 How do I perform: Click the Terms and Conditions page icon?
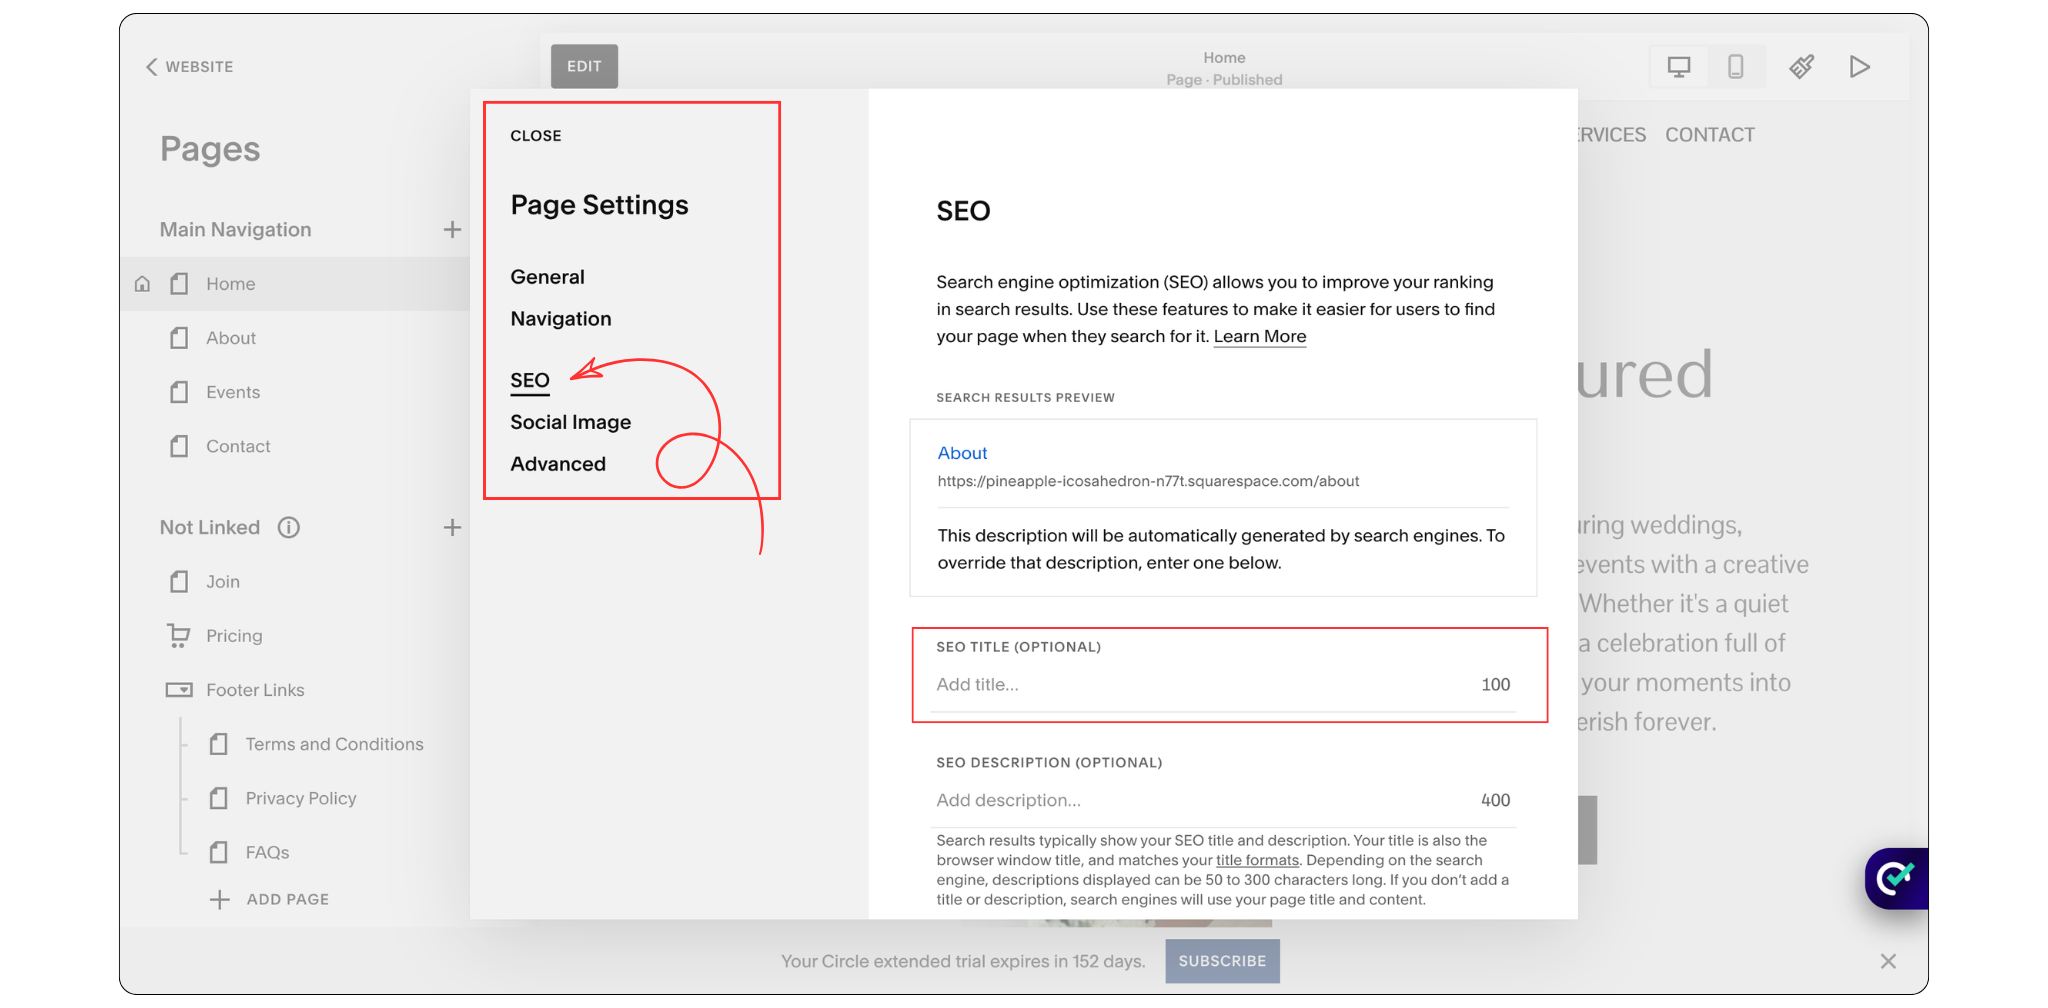(x=219, y=744)
